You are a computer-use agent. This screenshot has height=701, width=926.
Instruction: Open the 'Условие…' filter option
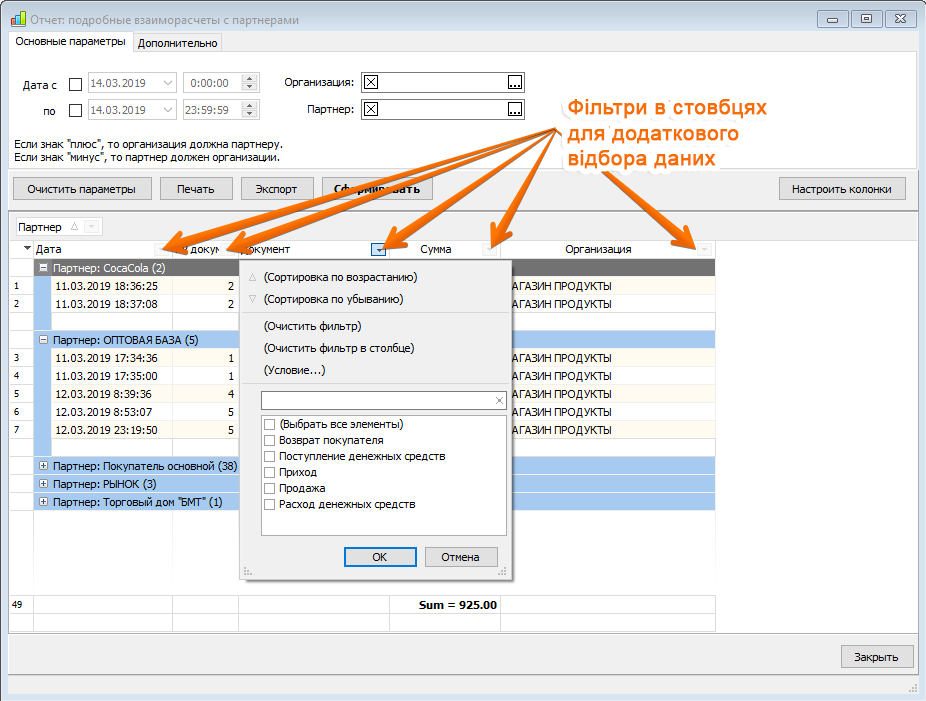[x=294, y=370]
